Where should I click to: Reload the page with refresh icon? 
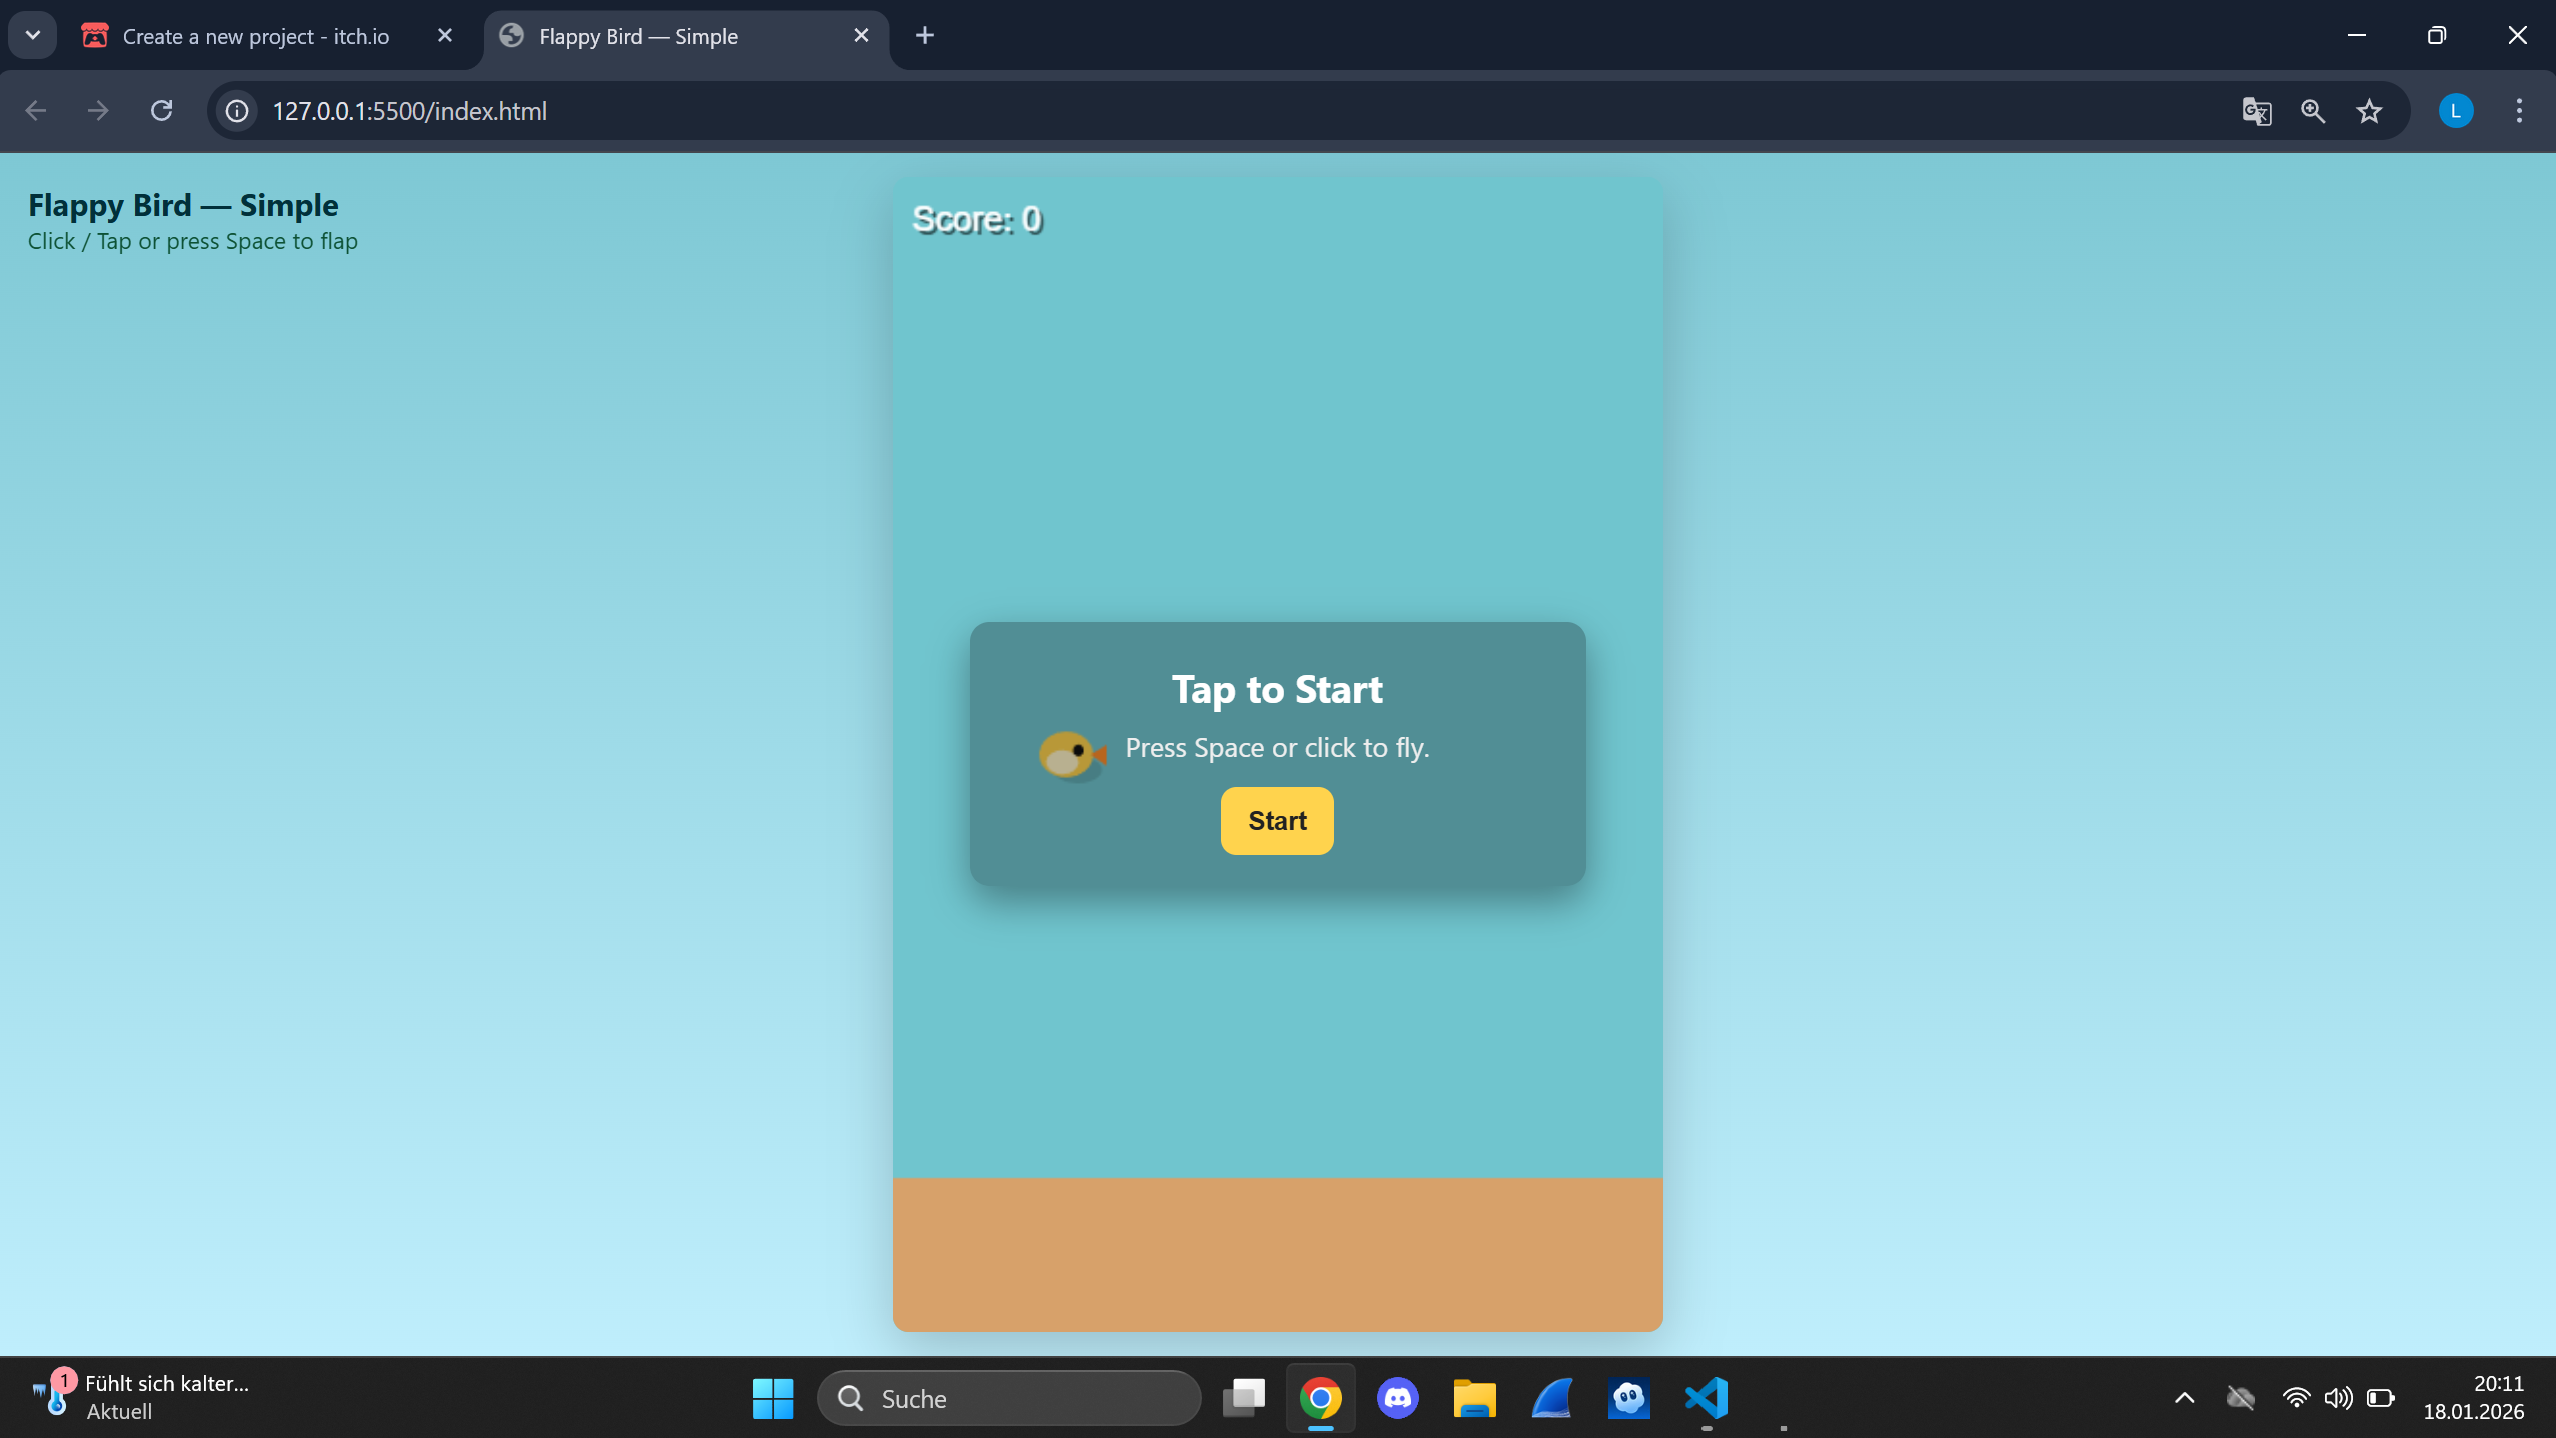(x=161, y=110)
